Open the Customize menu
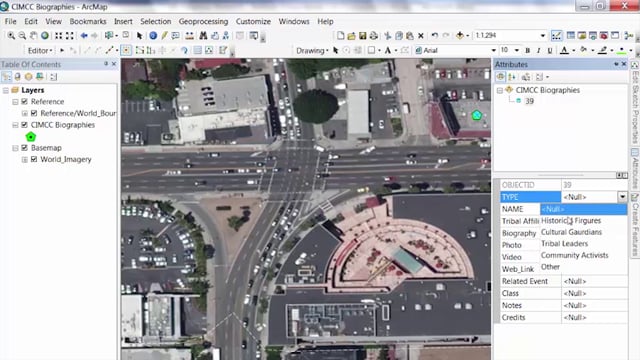The height and width of the screenshot is (360, 640). point(253,21)
